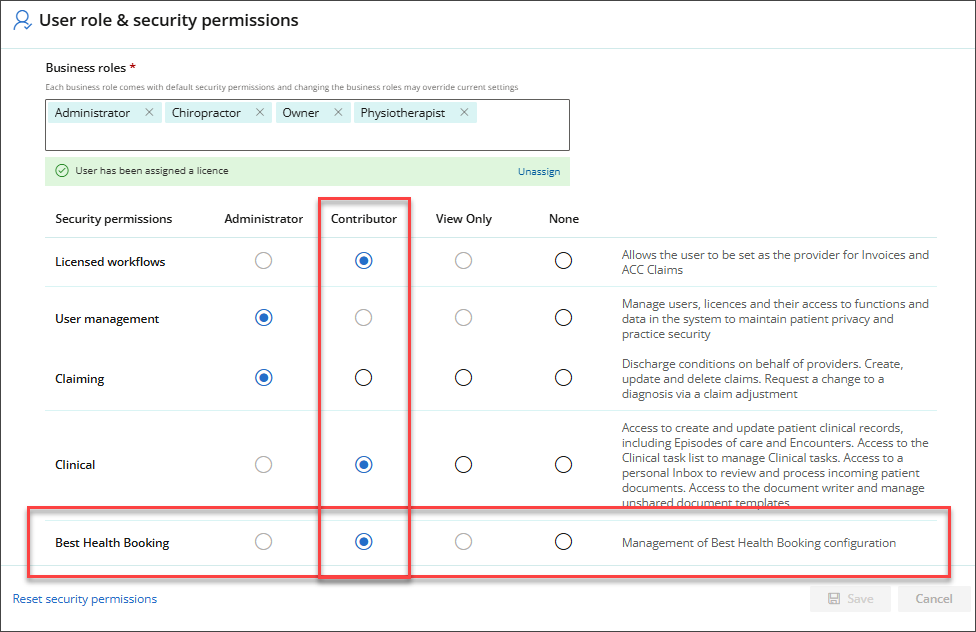Select Contributor for Claiming
This screenshot has width=976, height=632.
pos(364,377)
